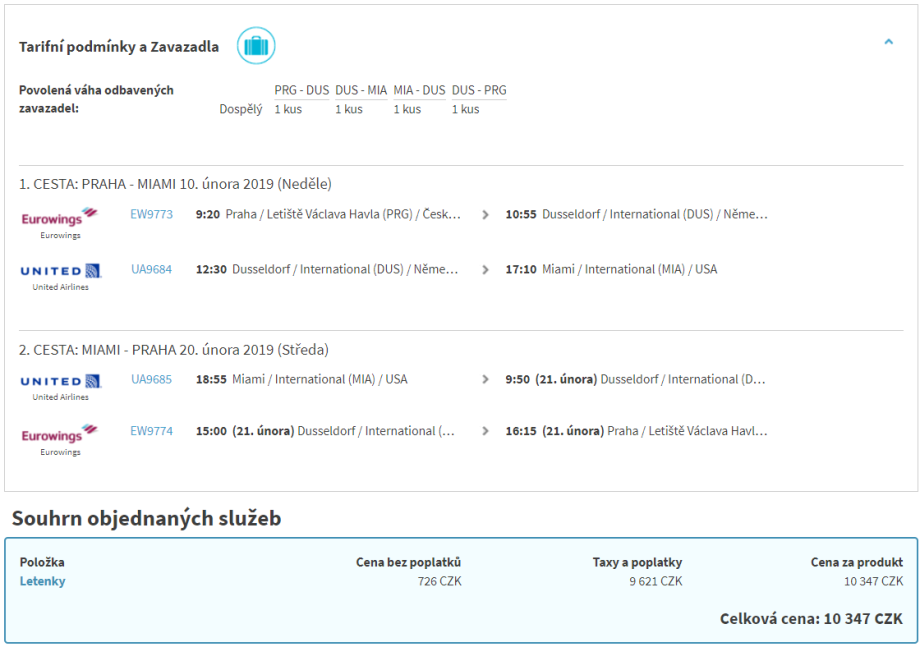Screen dimensions: 920x647
Task: Click the arrow after Dusseldorf 15:00 departure
Action: tap(486, 431)
